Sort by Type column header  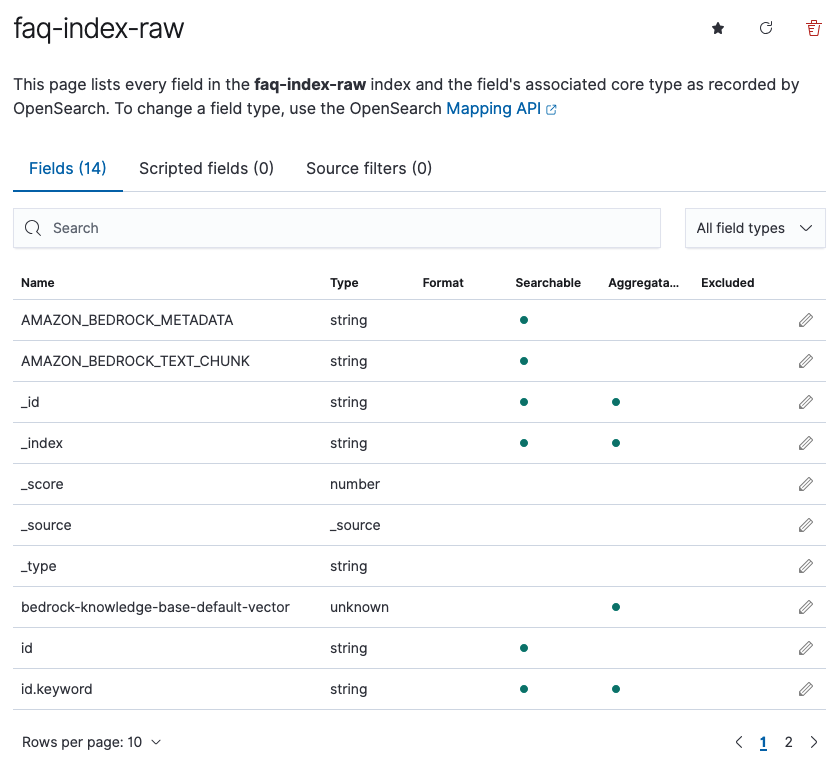click(344, 283)
